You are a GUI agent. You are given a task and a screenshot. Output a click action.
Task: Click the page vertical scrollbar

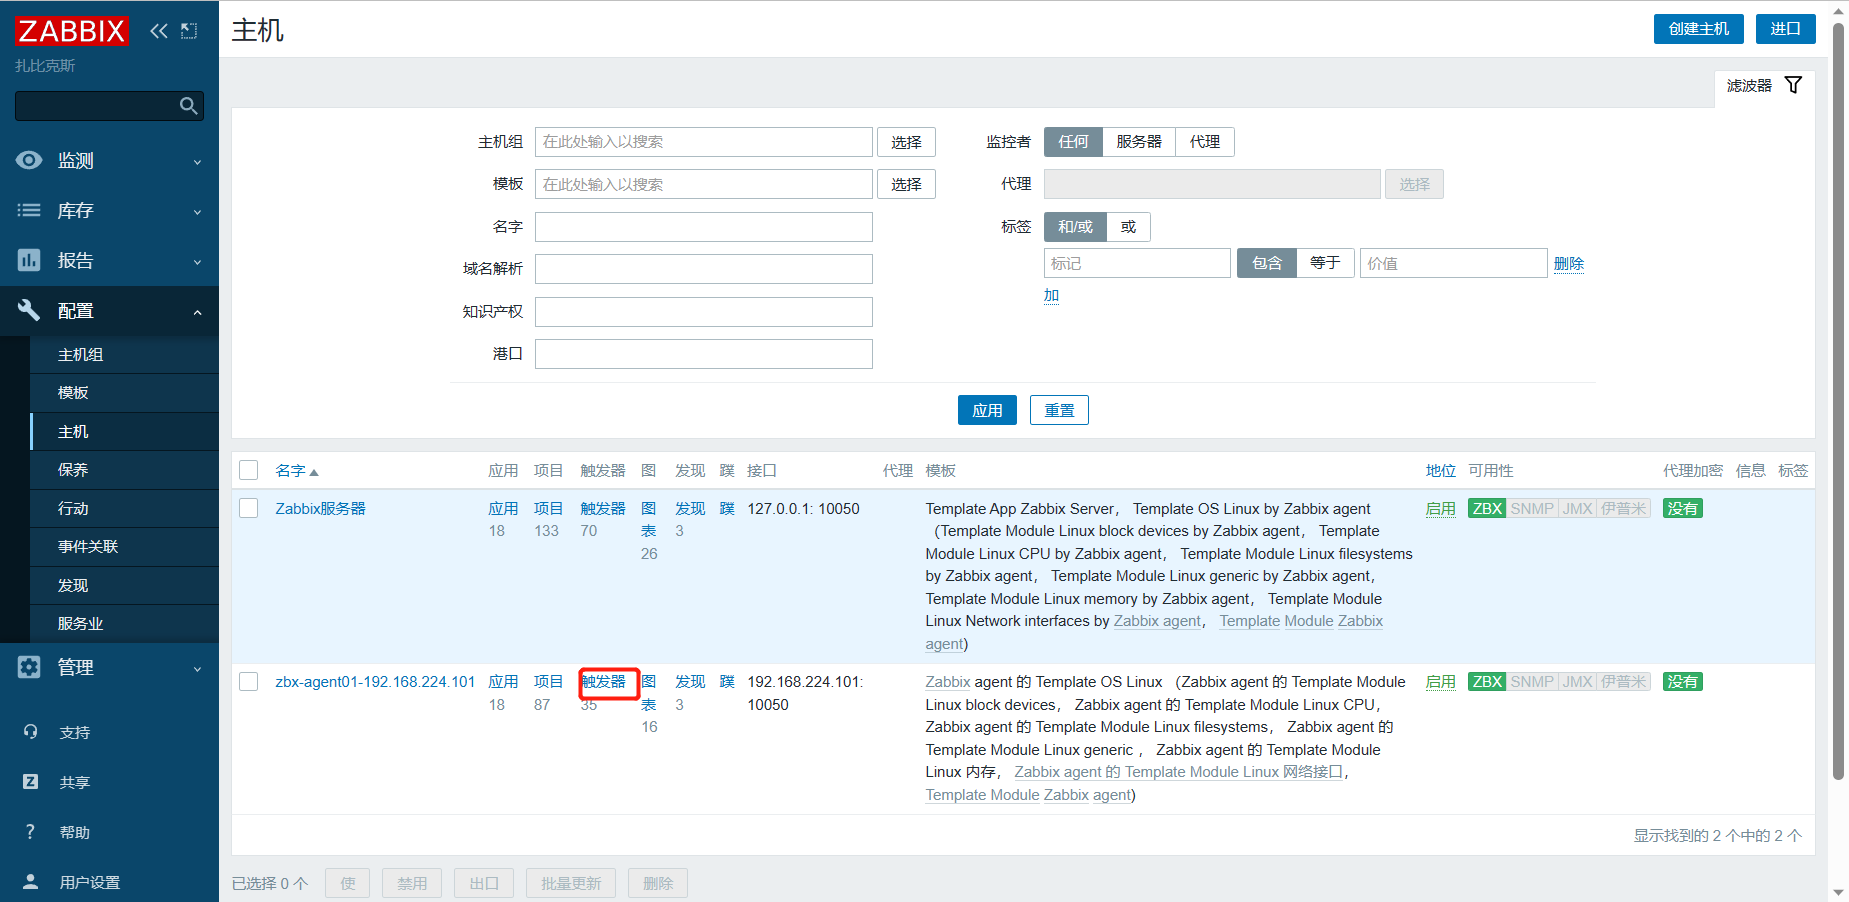1838,400
